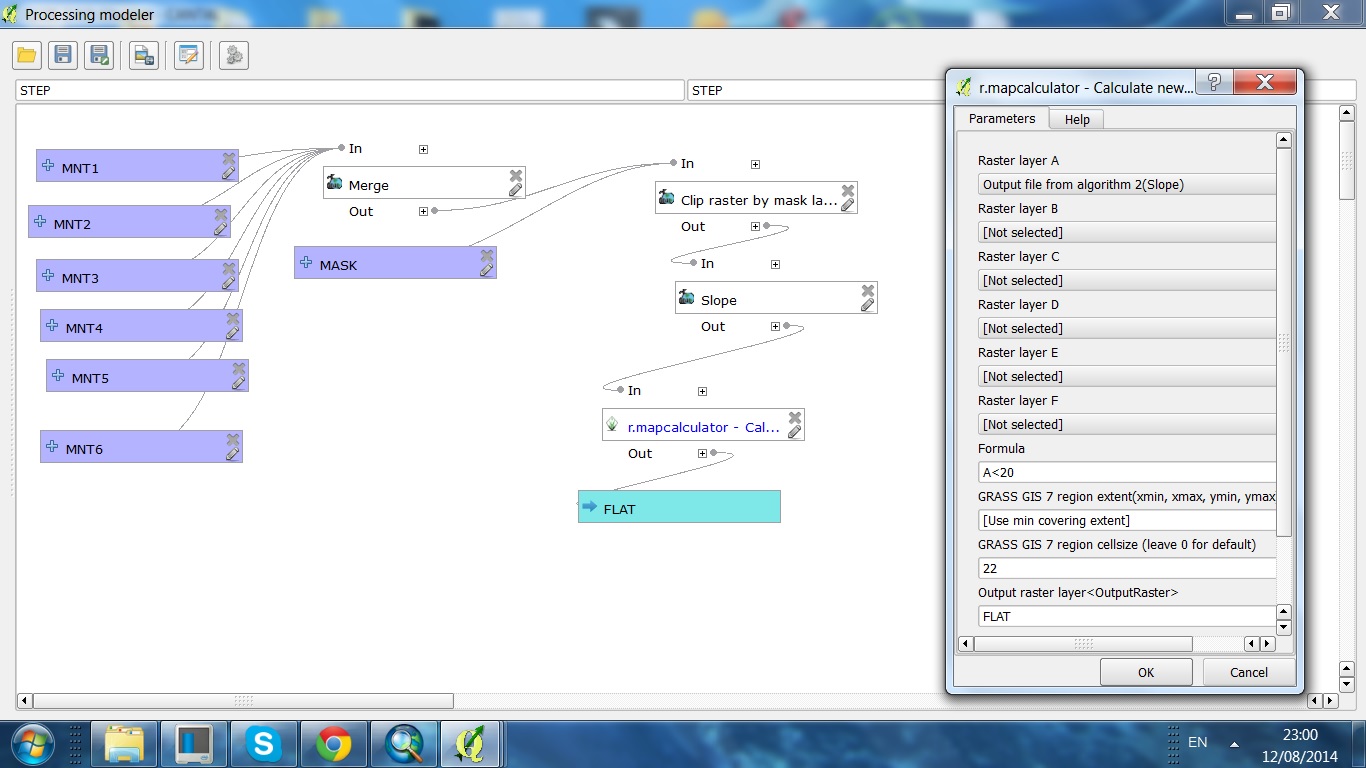This screenshot has width=1366, height=768.
Task: Click the Edit model help icon
Action: click(x=188, y=55)
